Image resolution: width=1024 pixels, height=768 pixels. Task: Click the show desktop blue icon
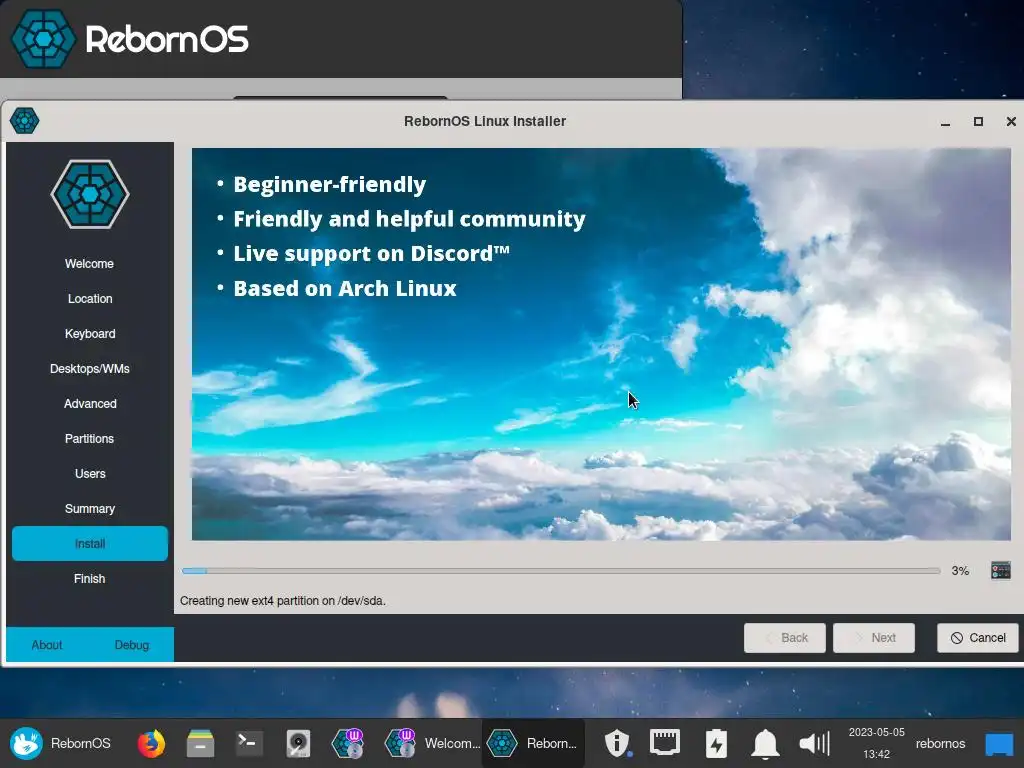[999, 744]
